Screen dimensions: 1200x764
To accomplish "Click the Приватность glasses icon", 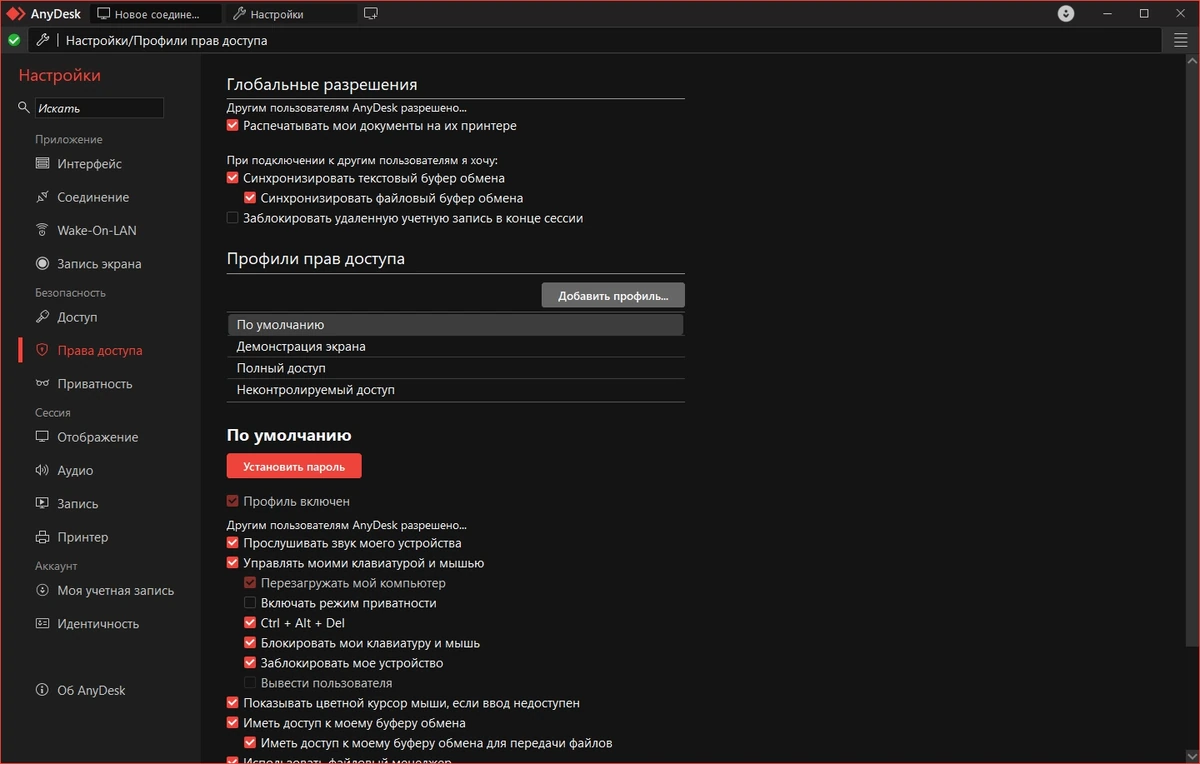I will pyautogui.click(x=42, y=384).
